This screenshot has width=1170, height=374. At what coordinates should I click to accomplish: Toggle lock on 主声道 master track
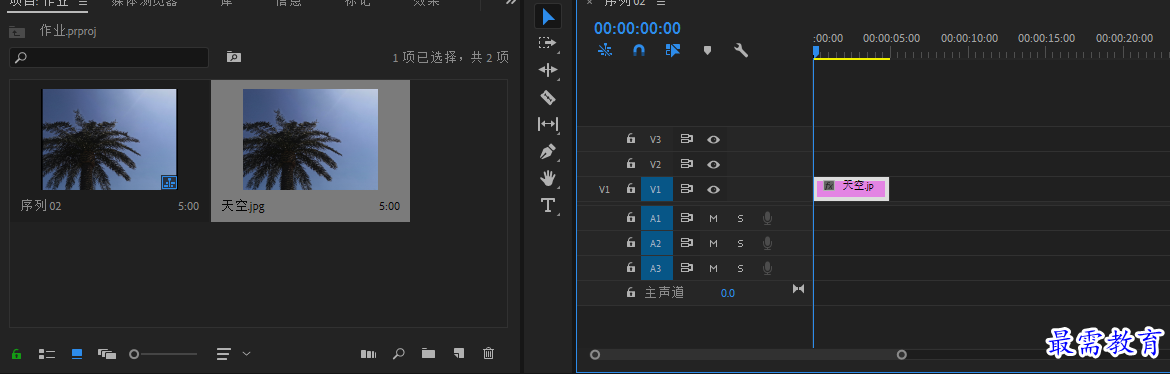(631, 293)
